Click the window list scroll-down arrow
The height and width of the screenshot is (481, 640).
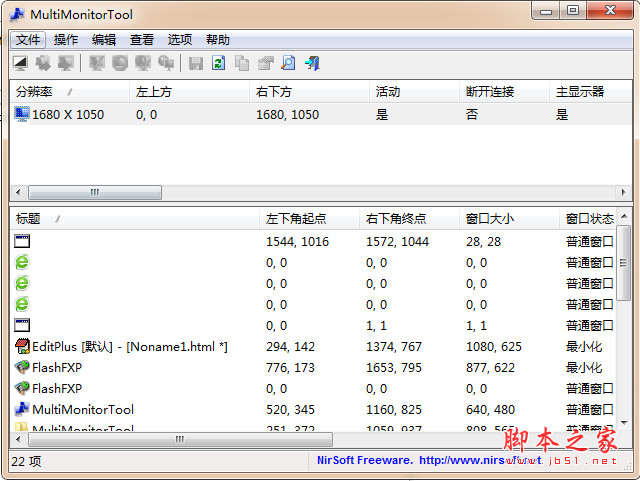(624, 423)
